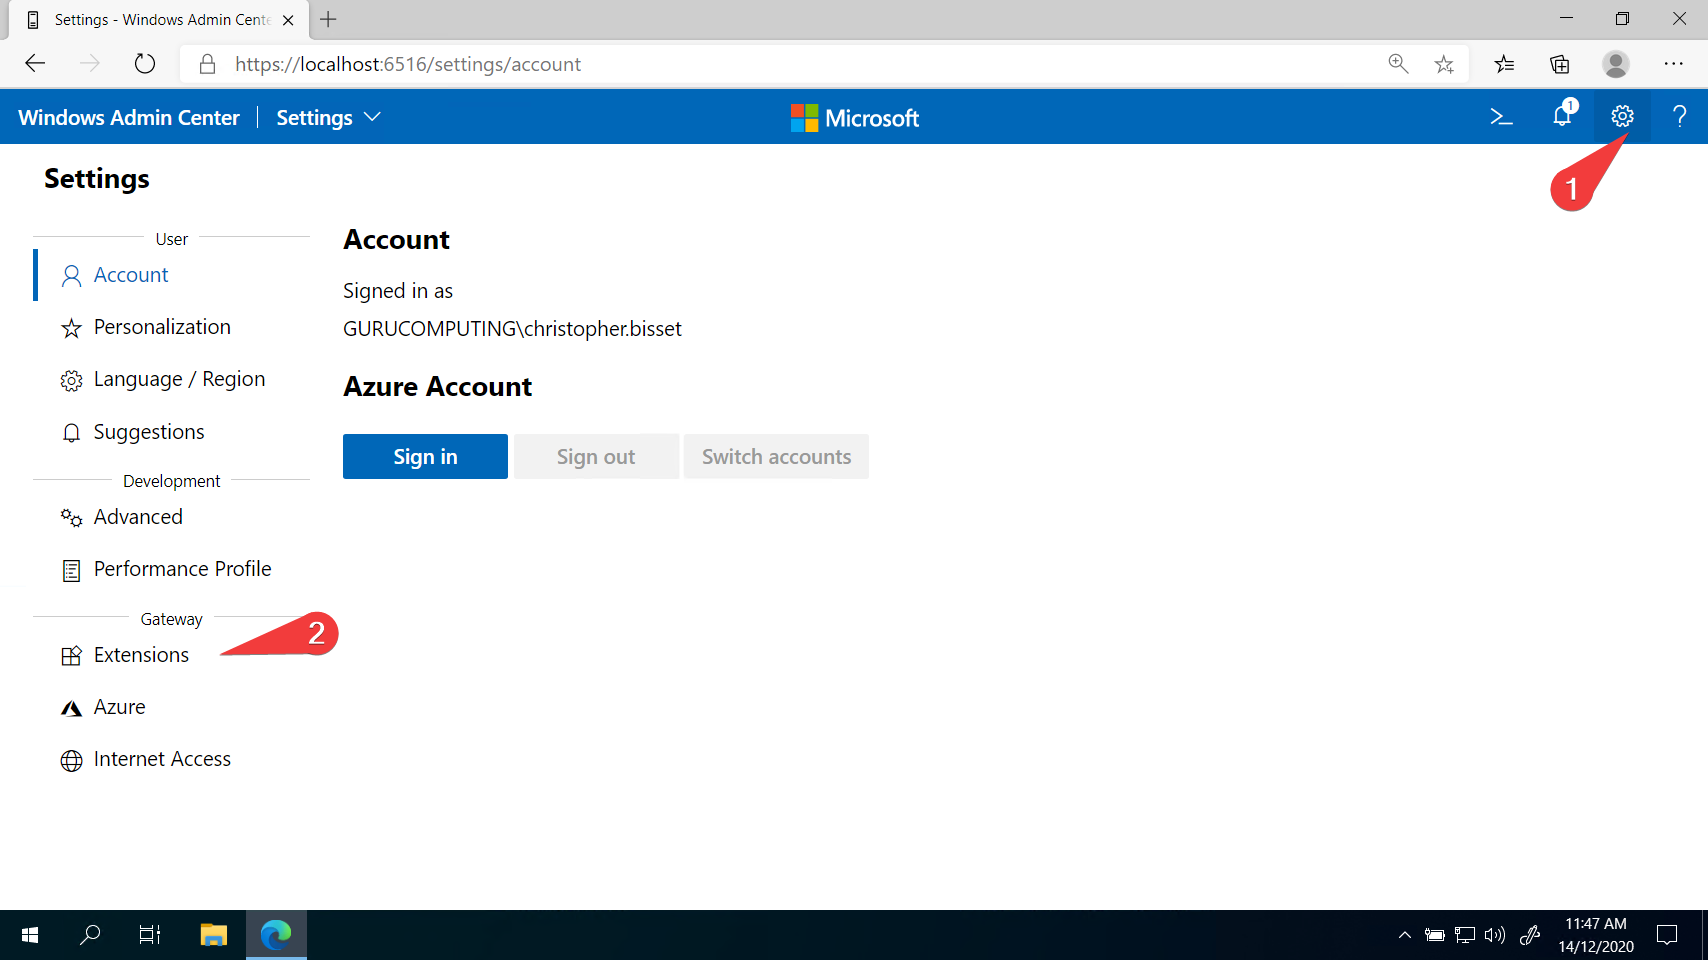
Task: Click the blue Sign in button
Action: pyautogui.click(x=425, y=456)
